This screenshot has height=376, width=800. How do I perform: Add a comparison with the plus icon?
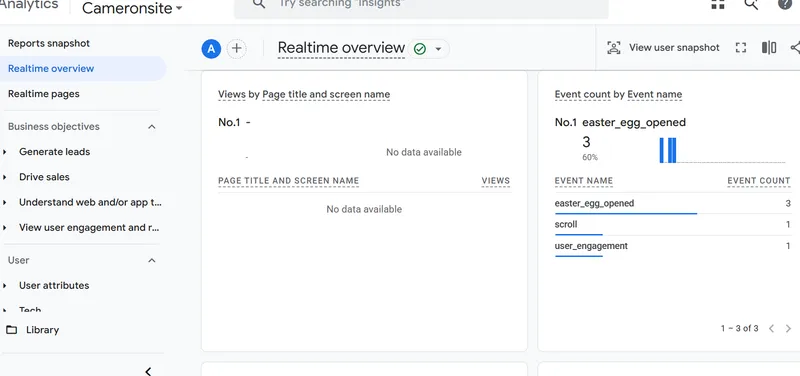click(x=236, y=48)
